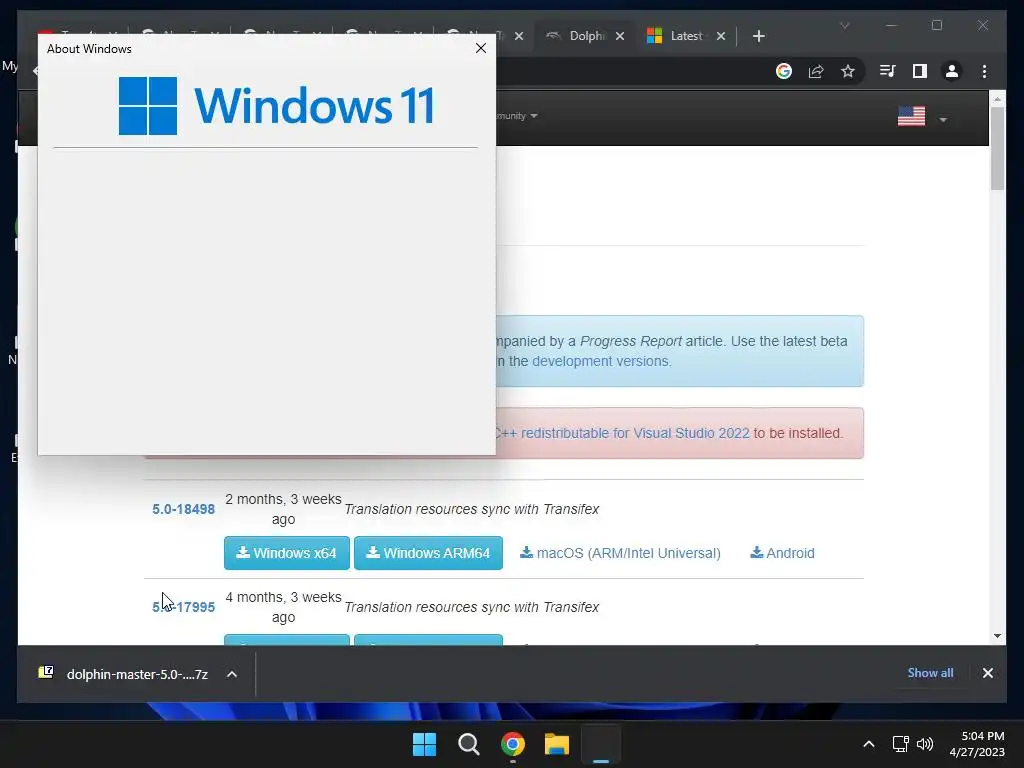Viewport: 1024px width, 768px height.
Task: Close the Dolphin tab
Action: (620, 36)
